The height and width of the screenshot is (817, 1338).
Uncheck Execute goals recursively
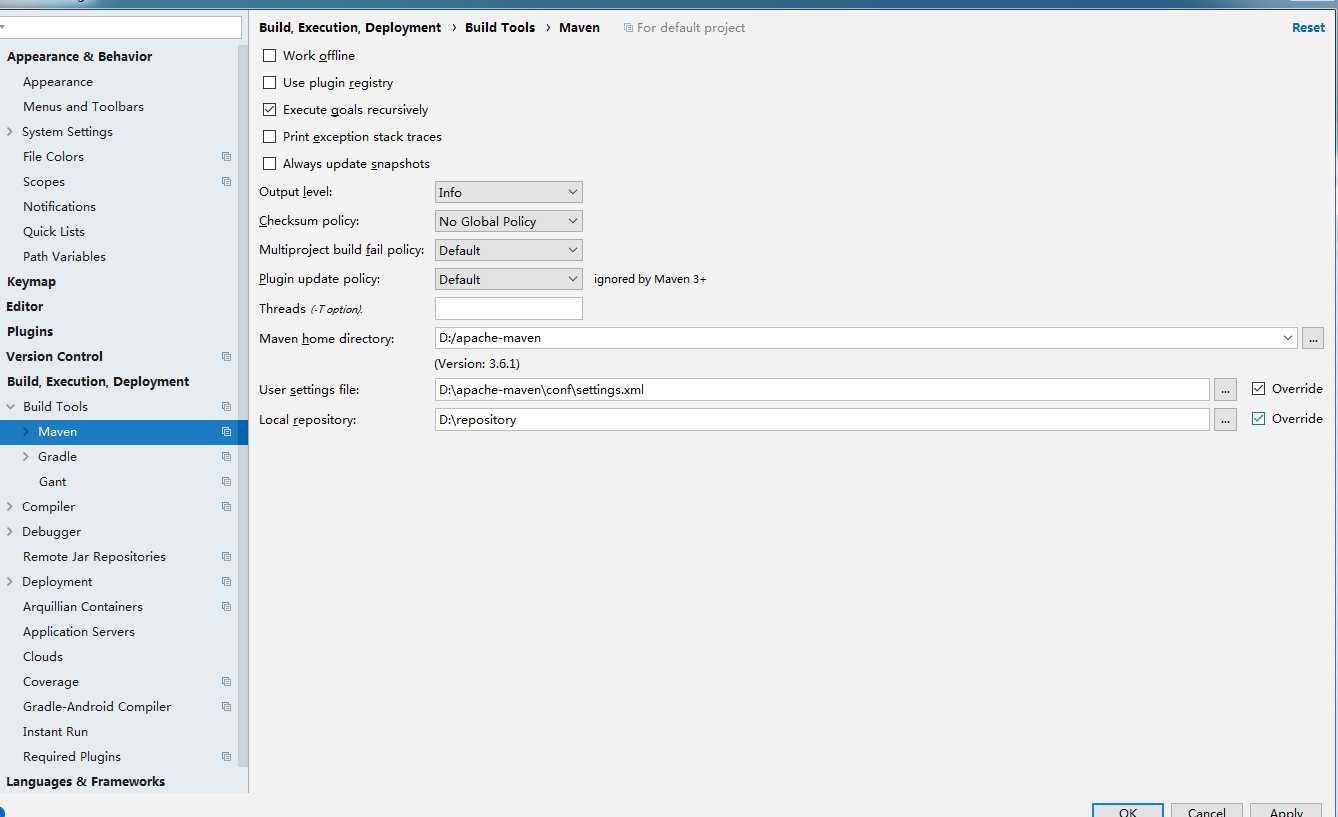pyautogui.click(x=269, y=110)
